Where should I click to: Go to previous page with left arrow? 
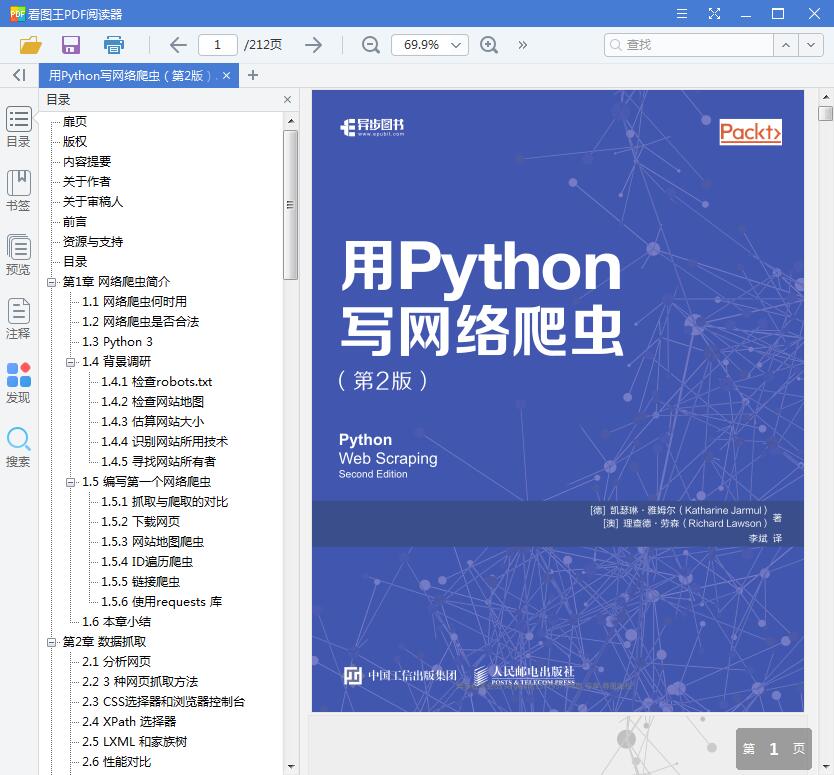pos(178,45)
